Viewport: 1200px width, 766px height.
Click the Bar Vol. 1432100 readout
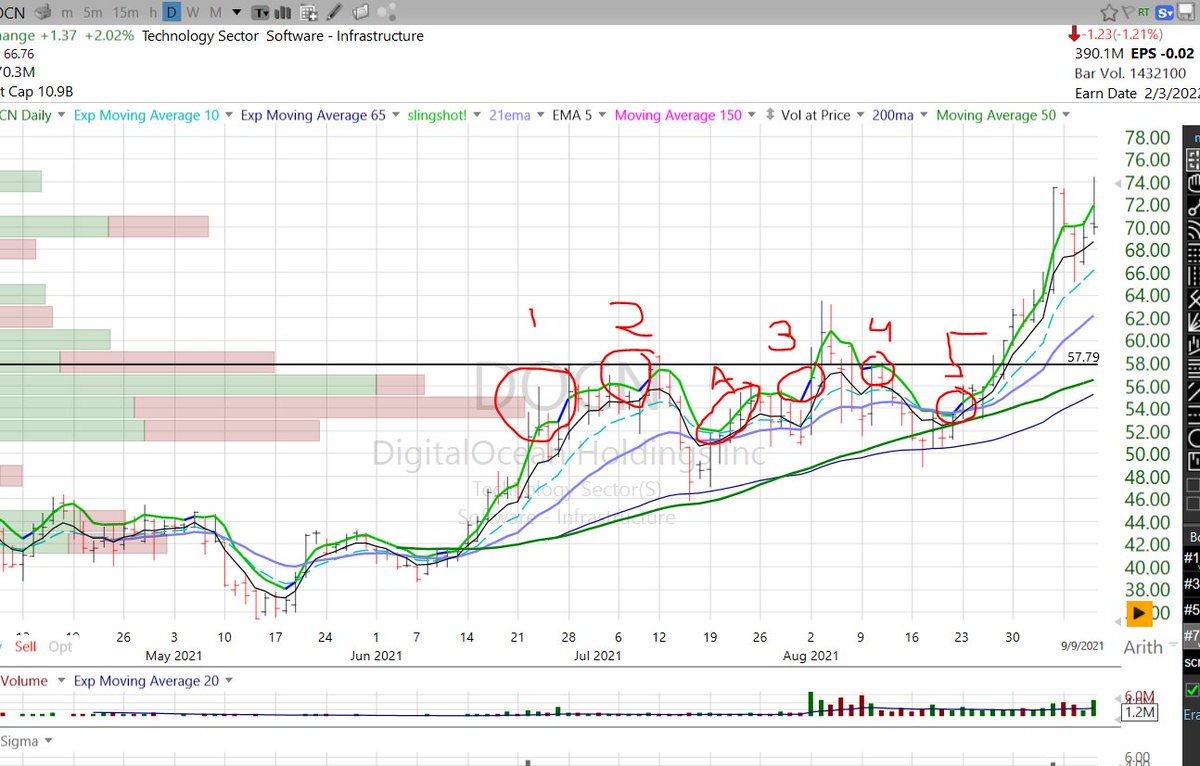[x=1129, y=73]
